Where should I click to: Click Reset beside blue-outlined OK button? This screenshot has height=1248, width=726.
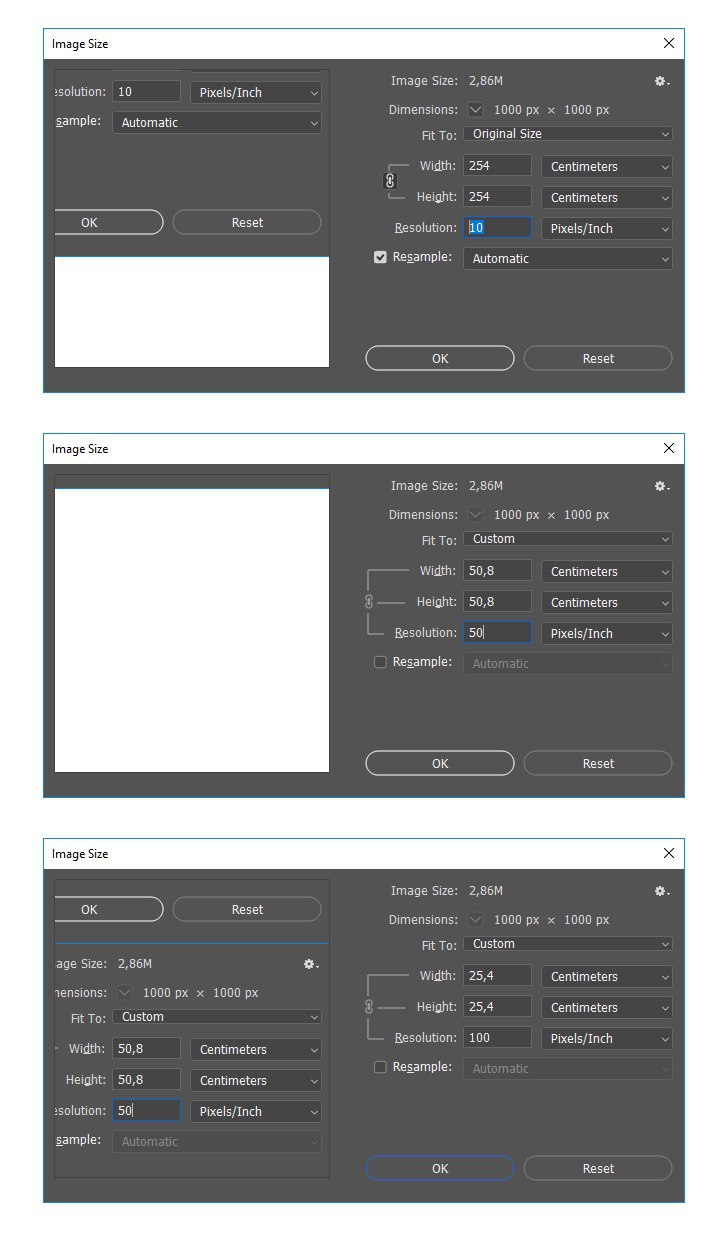(x=598, y=1168)
